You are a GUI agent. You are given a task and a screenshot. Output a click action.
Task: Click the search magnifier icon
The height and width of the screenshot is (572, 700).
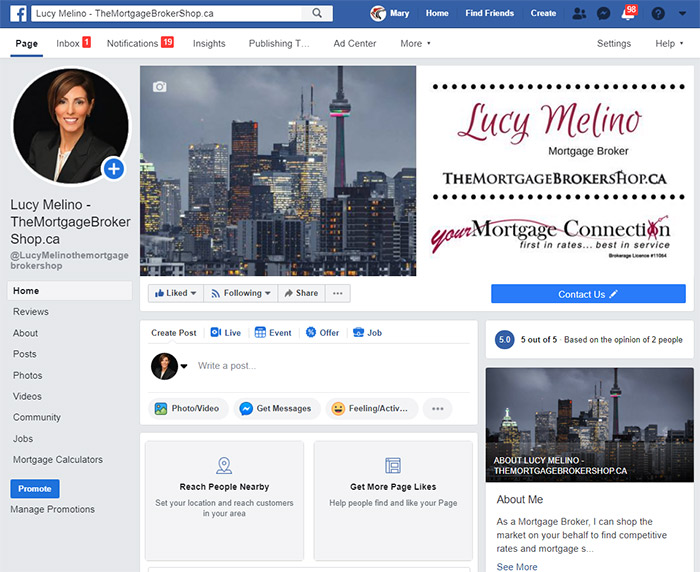(x=317, y=13)
